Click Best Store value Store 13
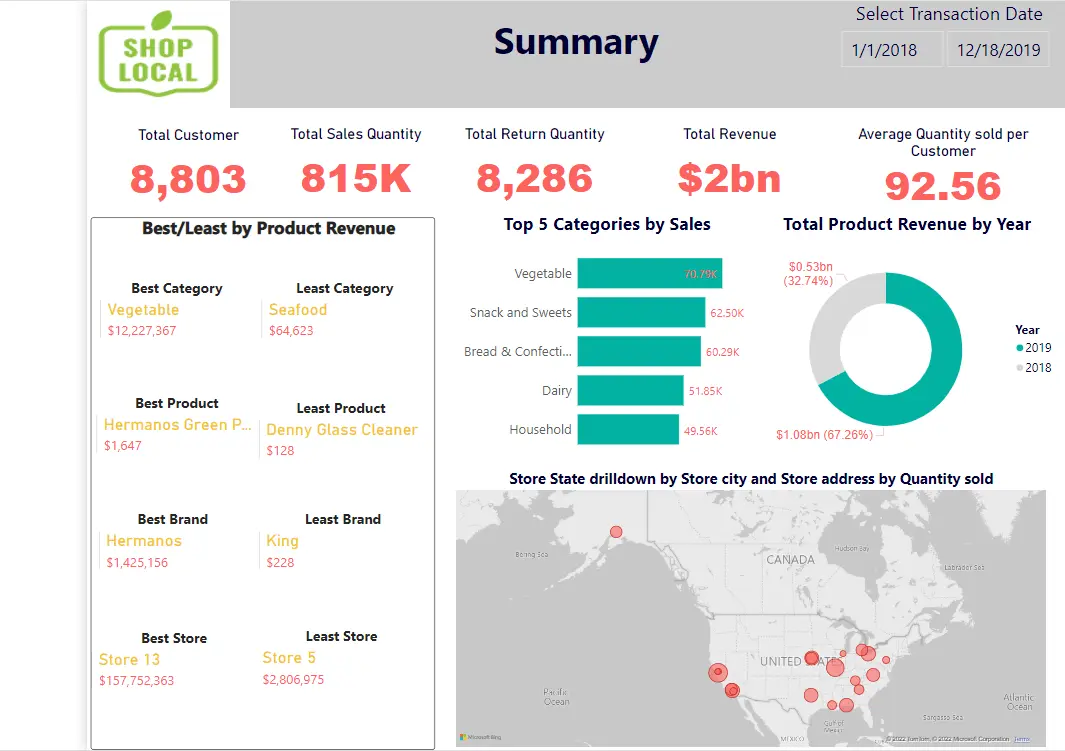Viewport: 1065px width, 751px height. 129,659
